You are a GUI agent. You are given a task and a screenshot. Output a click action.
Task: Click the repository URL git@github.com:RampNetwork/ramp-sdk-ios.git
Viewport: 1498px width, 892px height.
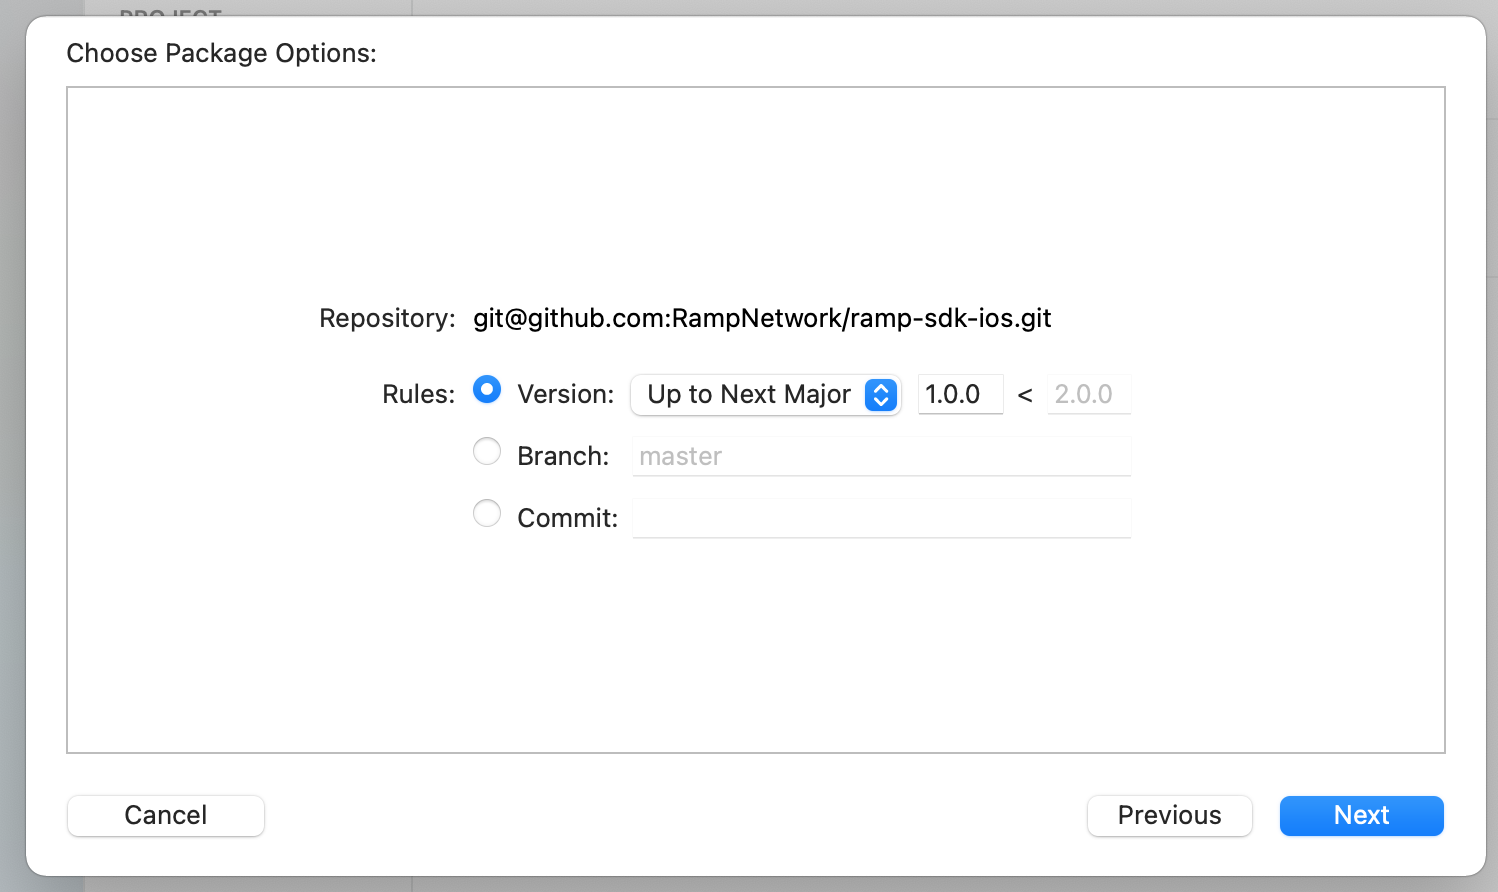point(762,318)
